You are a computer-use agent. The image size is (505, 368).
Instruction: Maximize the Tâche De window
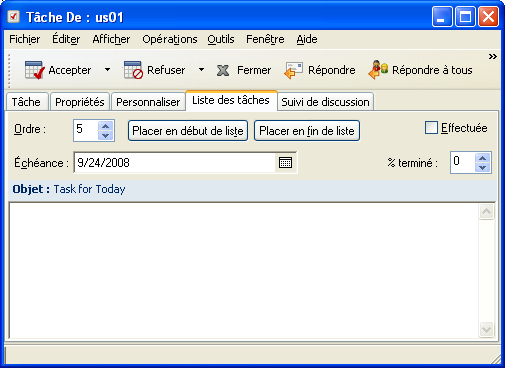465,17
